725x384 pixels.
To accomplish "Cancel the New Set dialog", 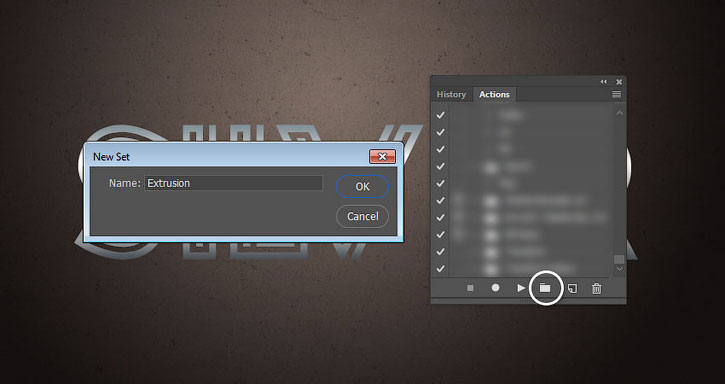I will (x=362, y=216).
